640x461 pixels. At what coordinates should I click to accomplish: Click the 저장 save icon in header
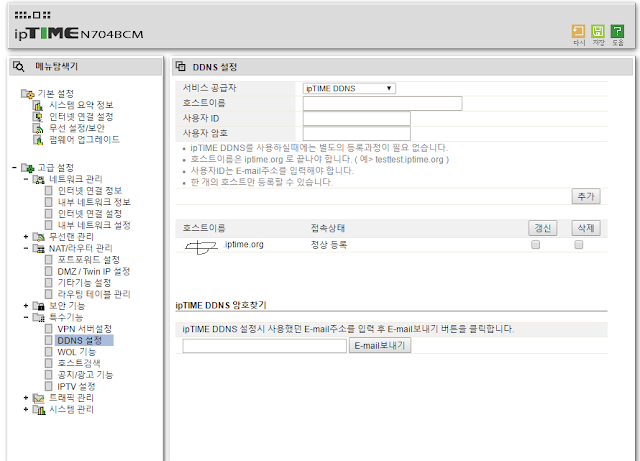point(598,31)
